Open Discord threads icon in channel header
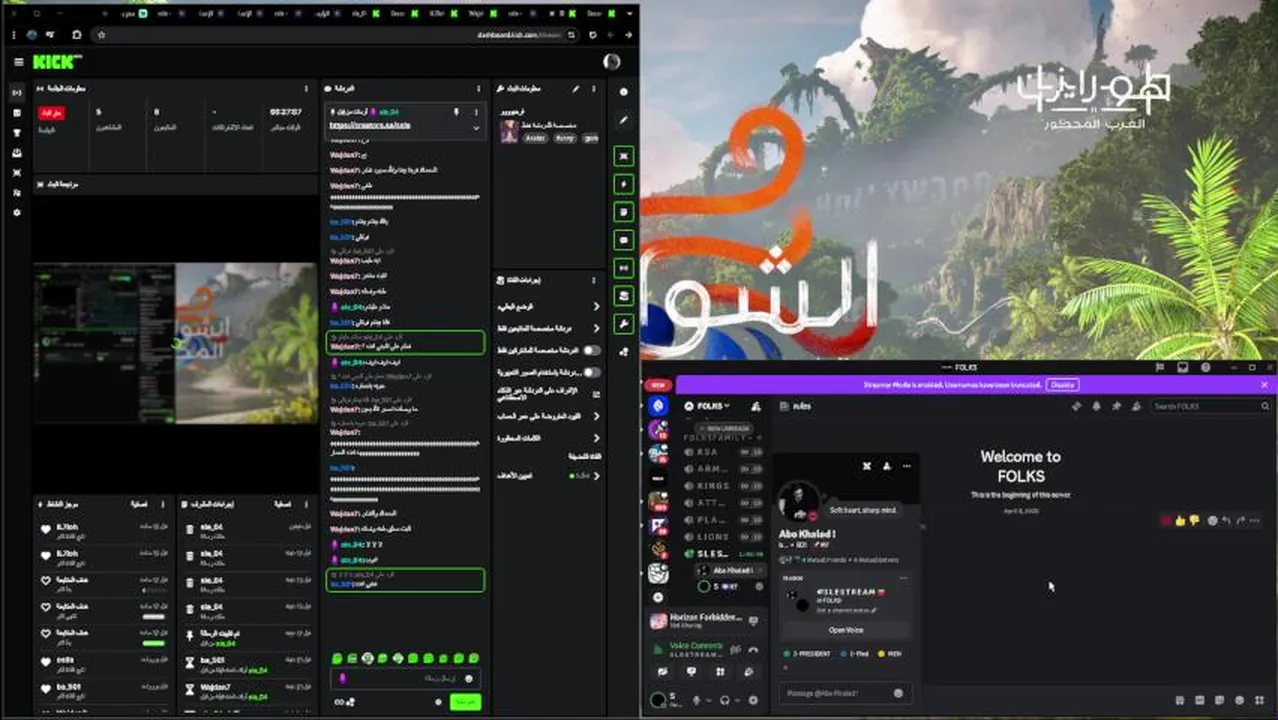1278x720 pixels. [x=1076, y=406]
